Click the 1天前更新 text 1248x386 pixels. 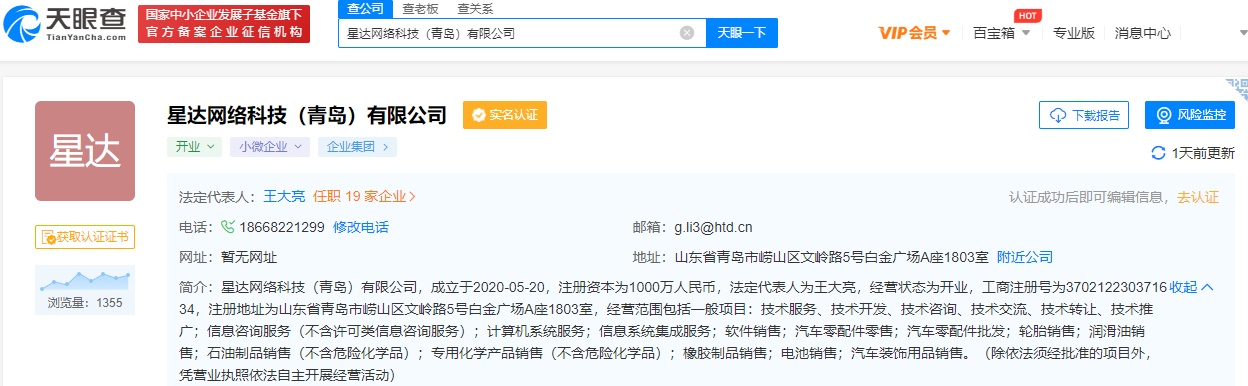1203,153
